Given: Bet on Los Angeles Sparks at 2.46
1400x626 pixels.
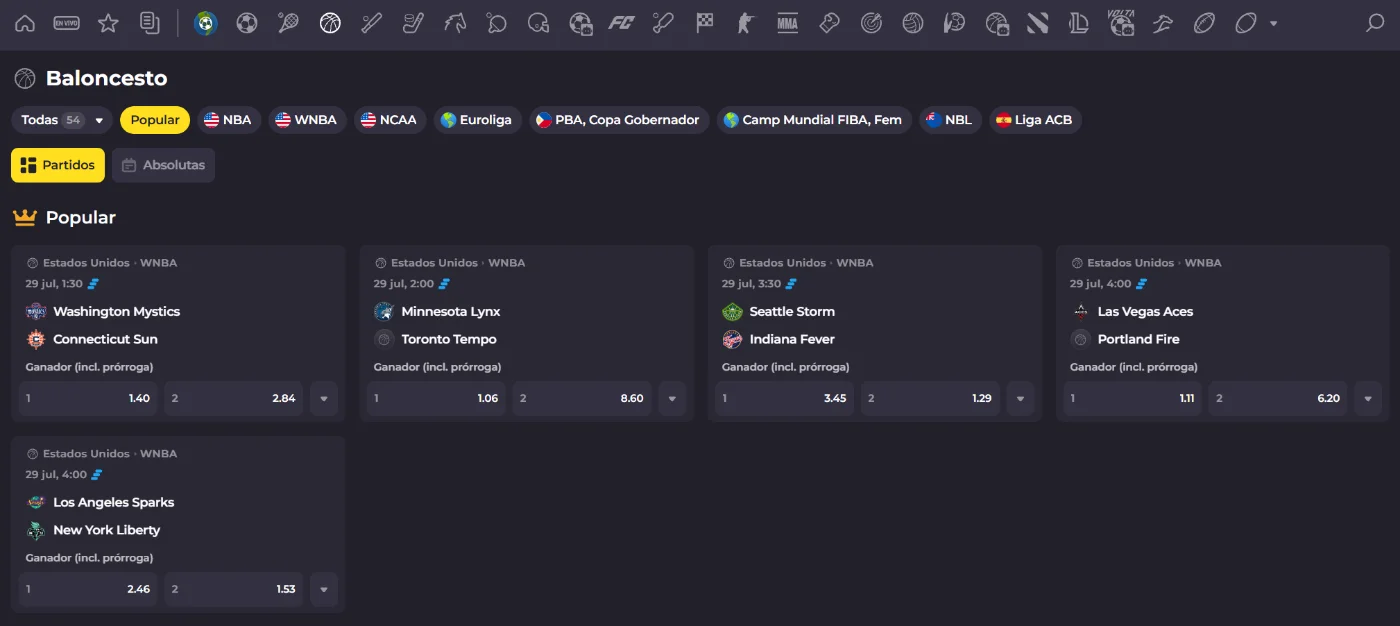Looking at the screenshot, I should pyautogui.click(x=88, y=589).
